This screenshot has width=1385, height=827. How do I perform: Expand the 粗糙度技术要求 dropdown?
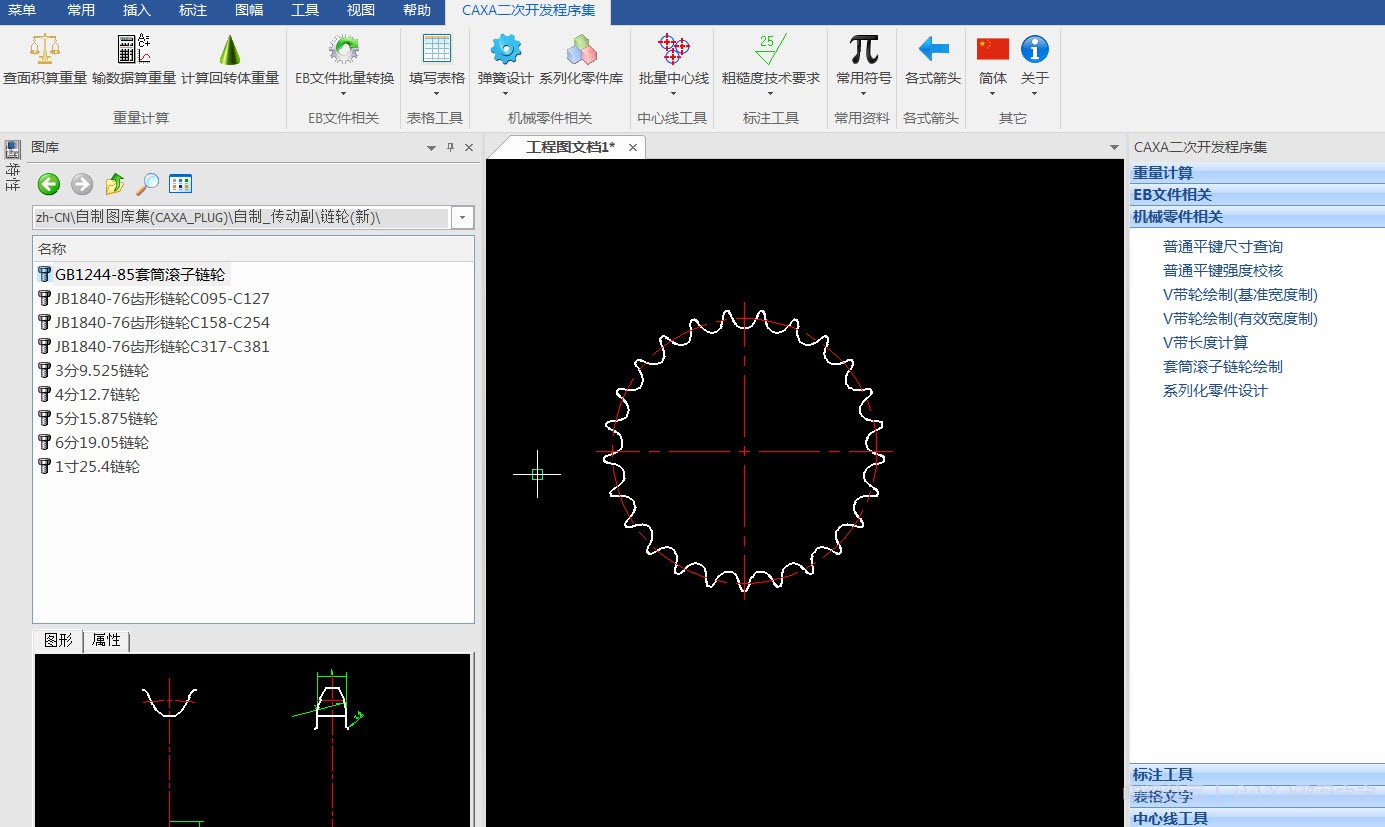pyautogui.click(x=770, y=94)
